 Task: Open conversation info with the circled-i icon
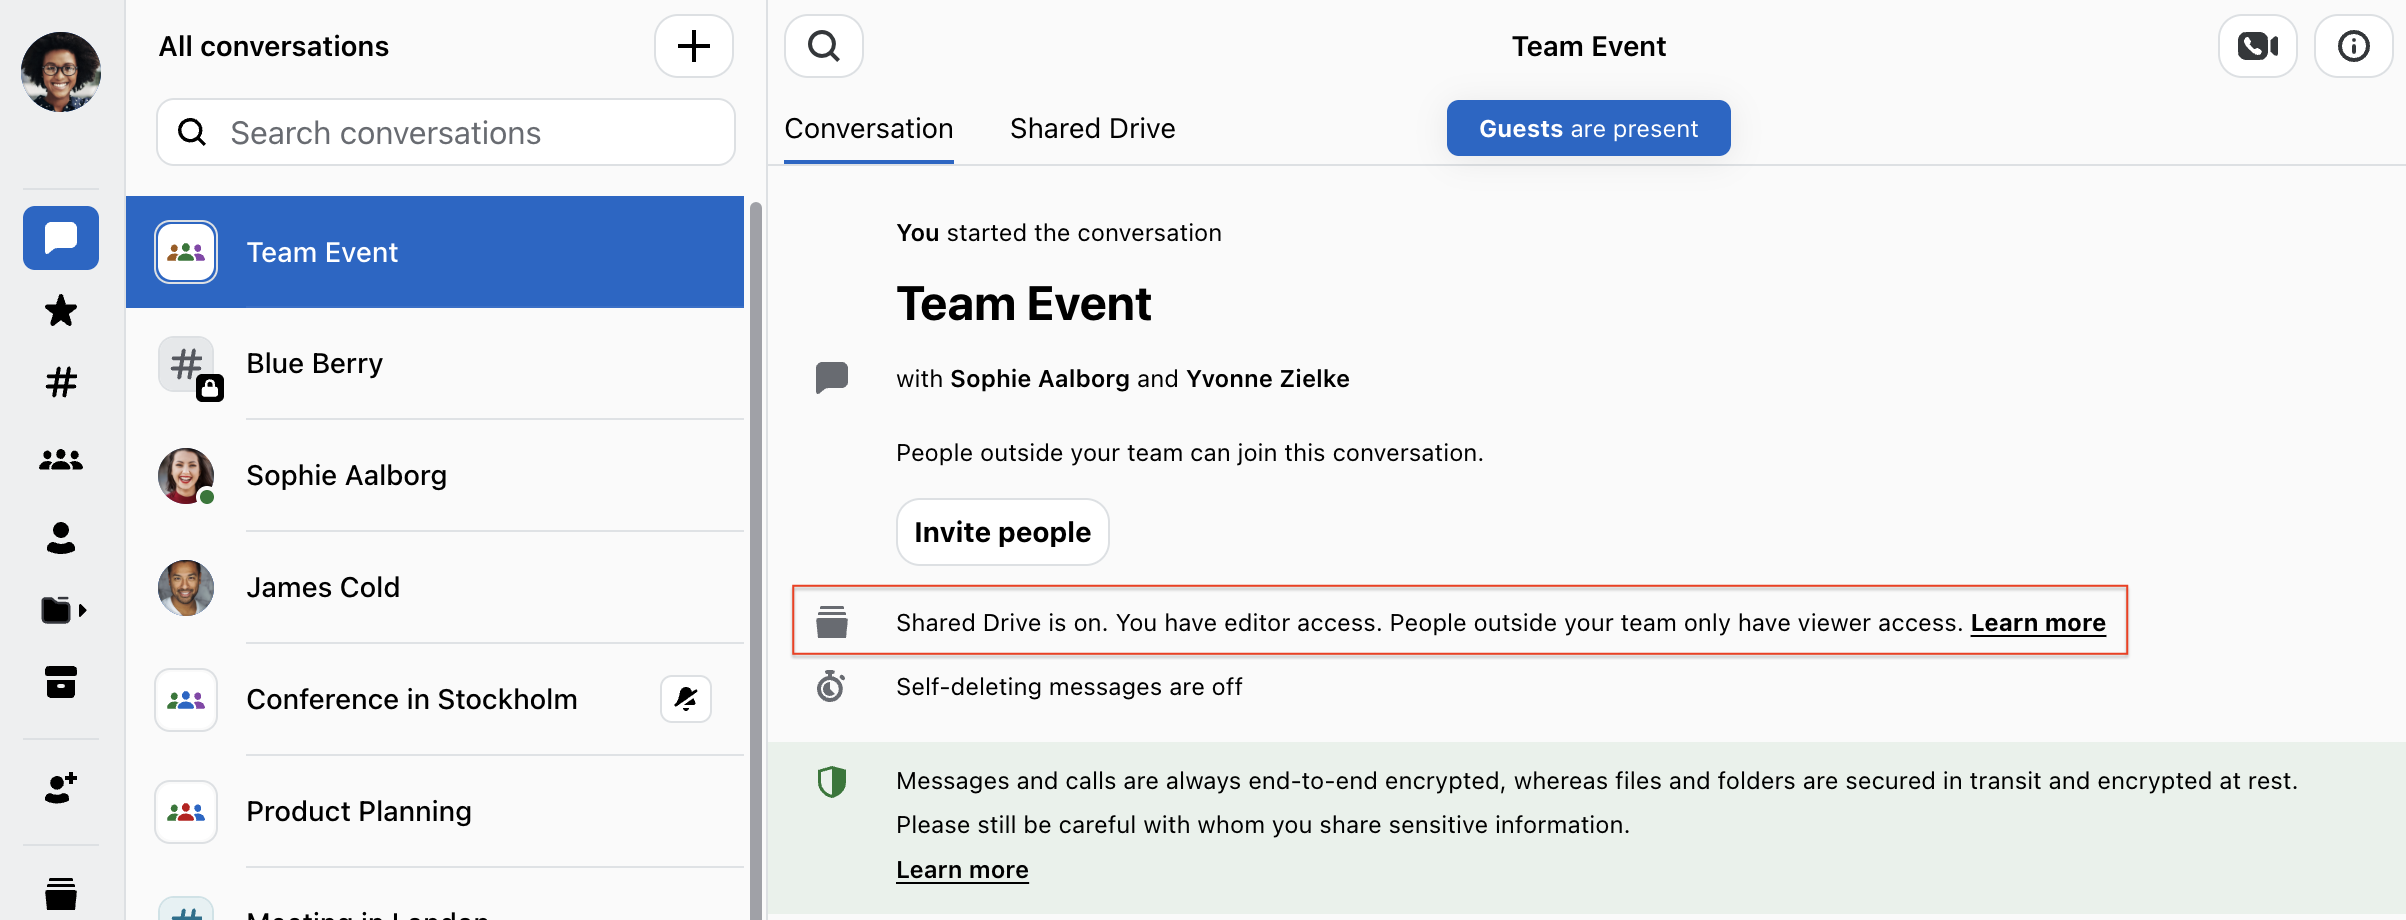coord(2354,46)
